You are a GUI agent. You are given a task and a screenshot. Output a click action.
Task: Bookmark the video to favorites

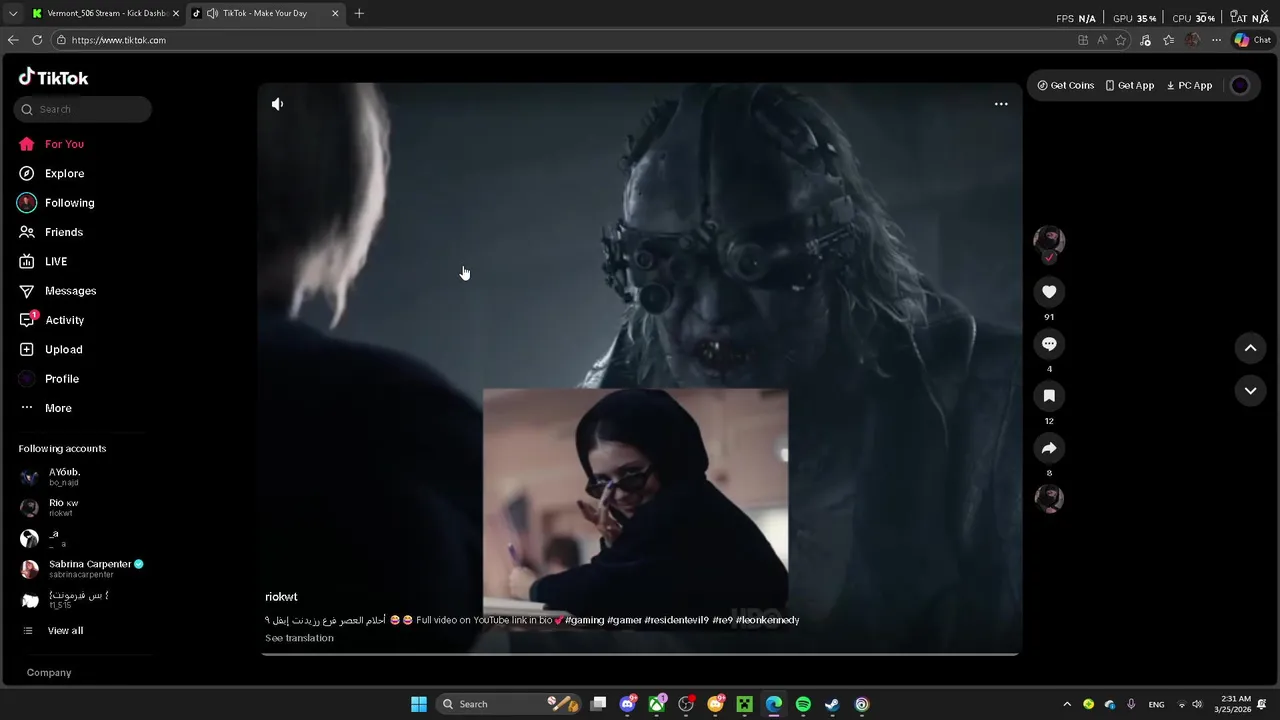1049,396
